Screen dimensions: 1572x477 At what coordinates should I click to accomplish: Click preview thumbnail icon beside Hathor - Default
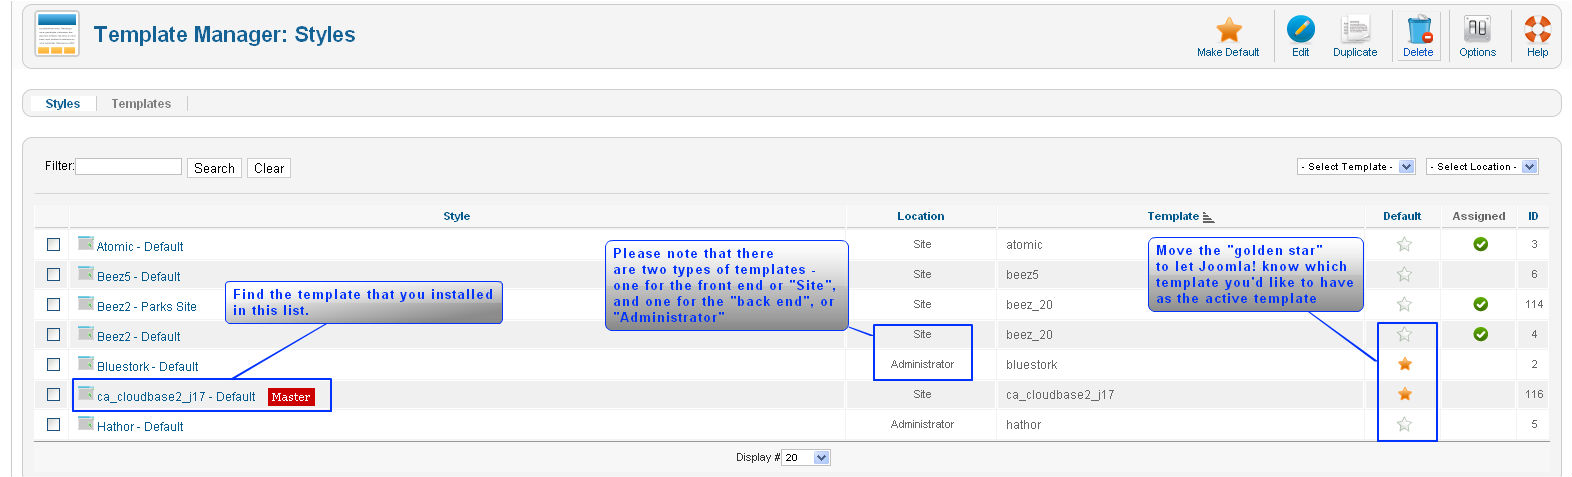click(x=86, y=423)
